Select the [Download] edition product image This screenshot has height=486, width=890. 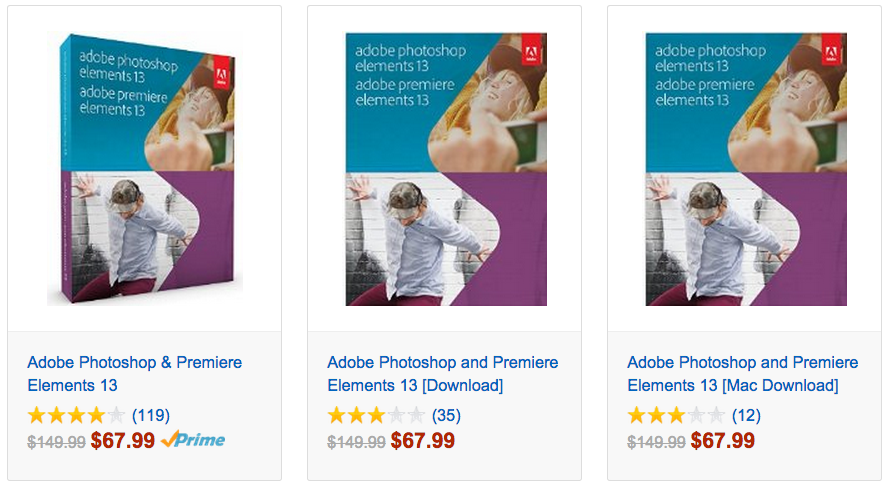(x=446, y=170)
